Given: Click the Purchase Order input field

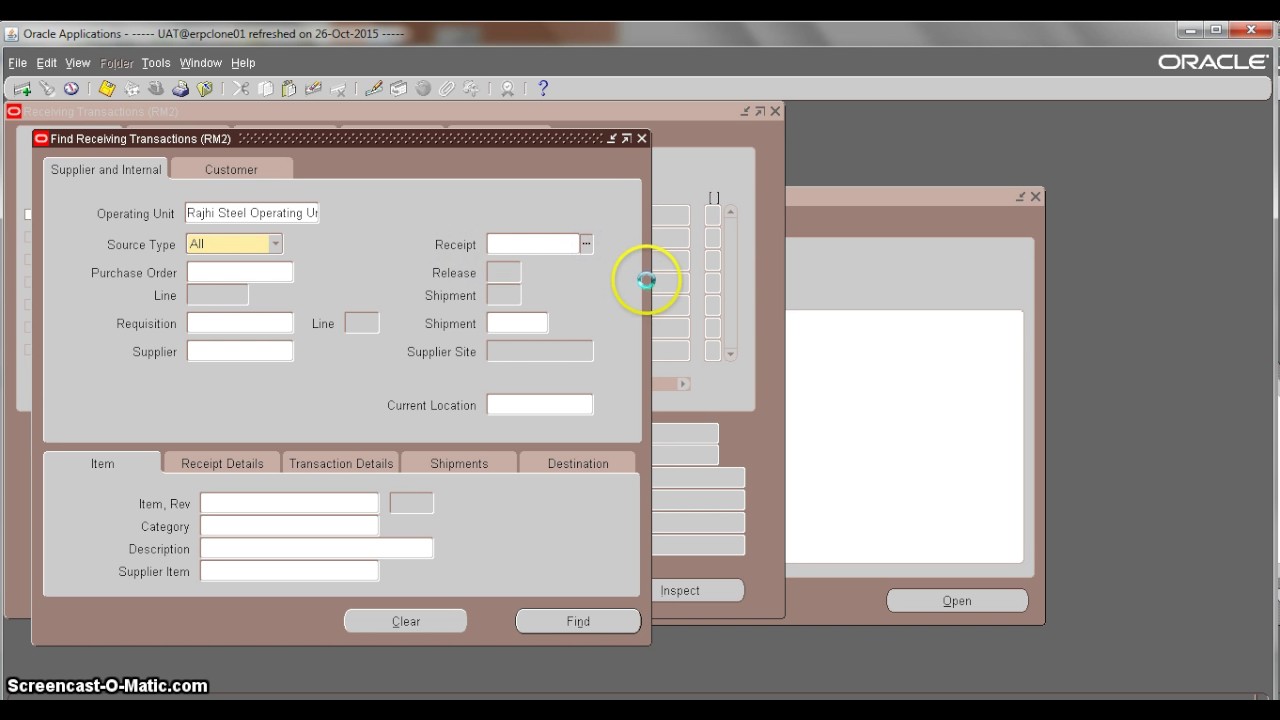Looking at the screenshot, I should click(x=240, y=272).
